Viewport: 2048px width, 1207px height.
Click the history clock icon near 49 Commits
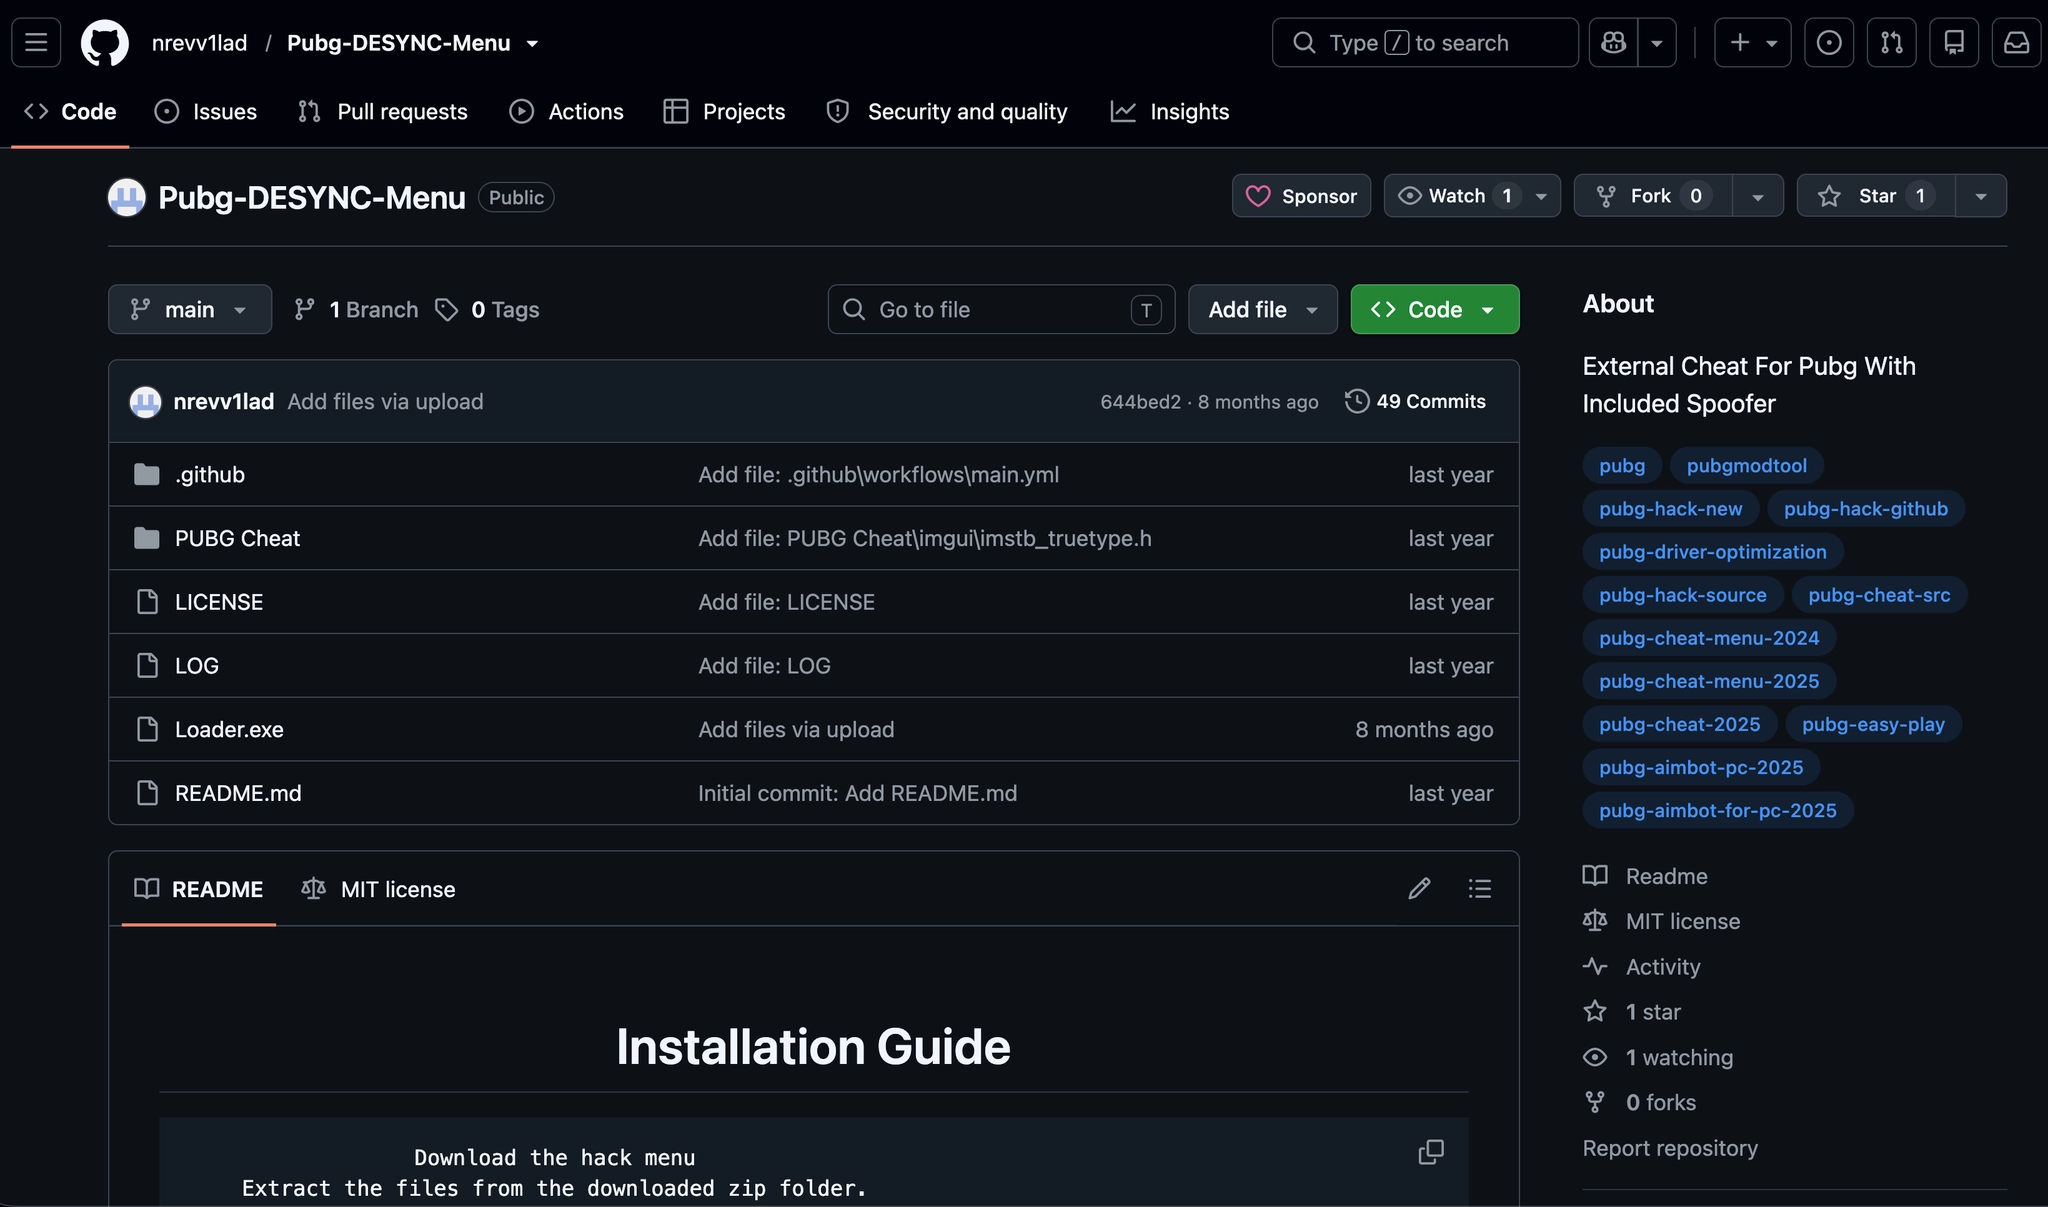(x=1357, y=401)
